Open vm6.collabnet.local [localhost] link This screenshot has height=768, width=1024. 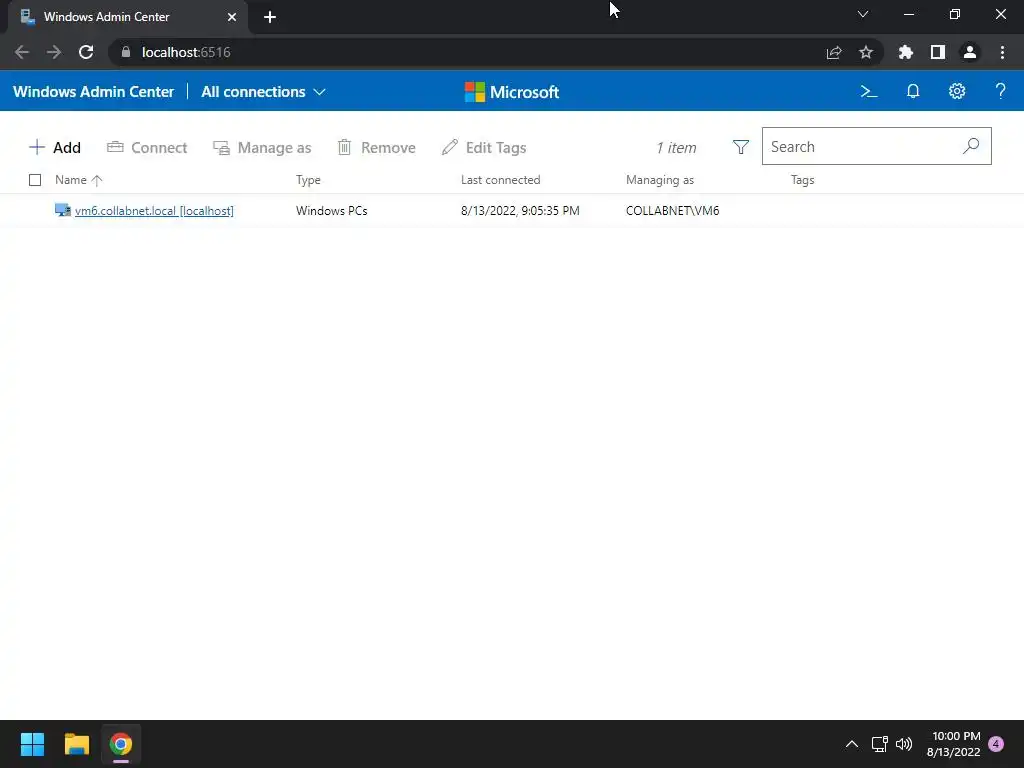[x=154, y=210]
